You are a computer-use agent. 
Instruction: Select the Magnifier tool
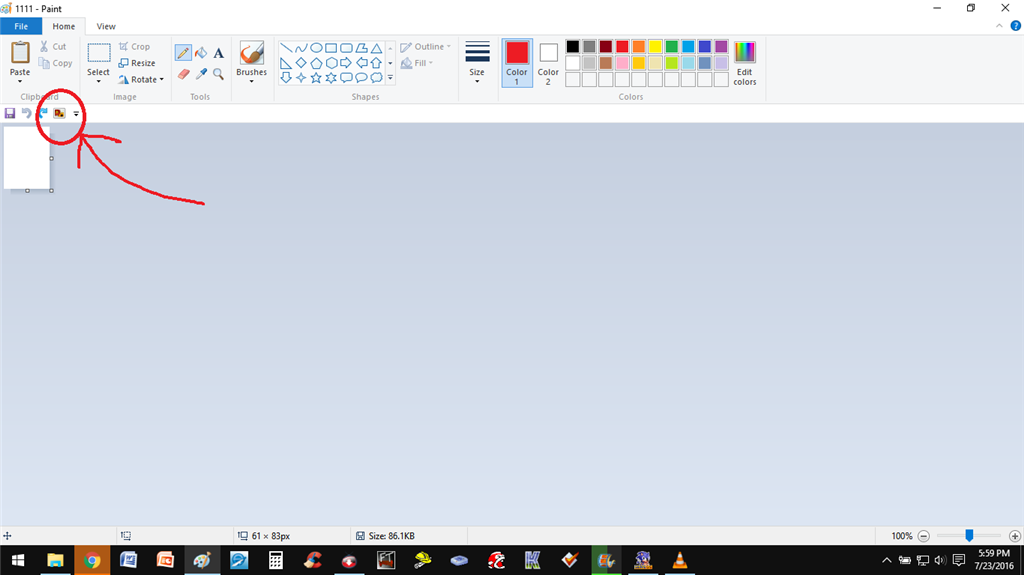(218, 74)
